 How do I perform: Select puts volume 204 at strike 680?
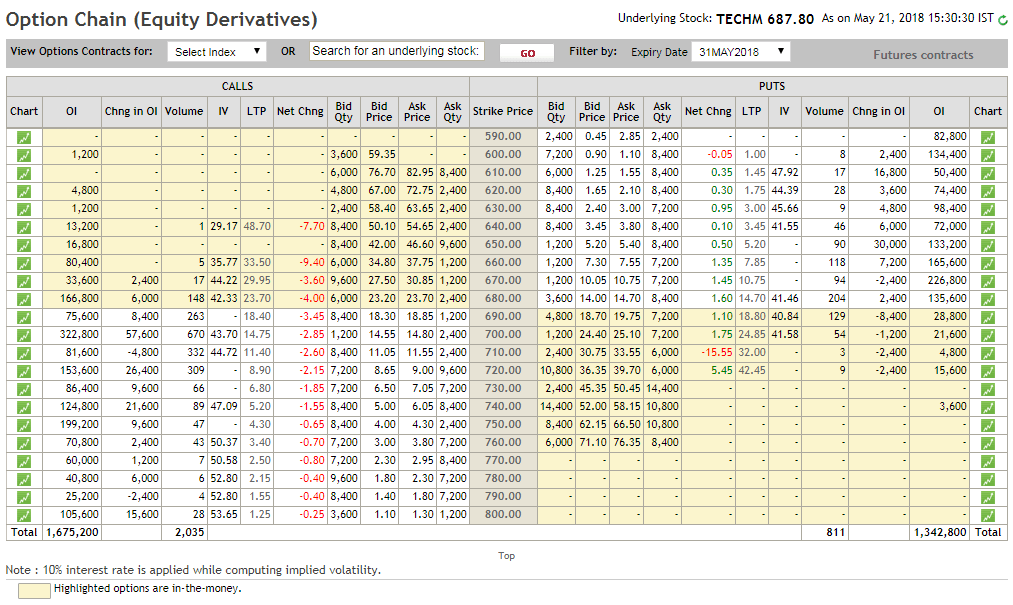[837, 298]
